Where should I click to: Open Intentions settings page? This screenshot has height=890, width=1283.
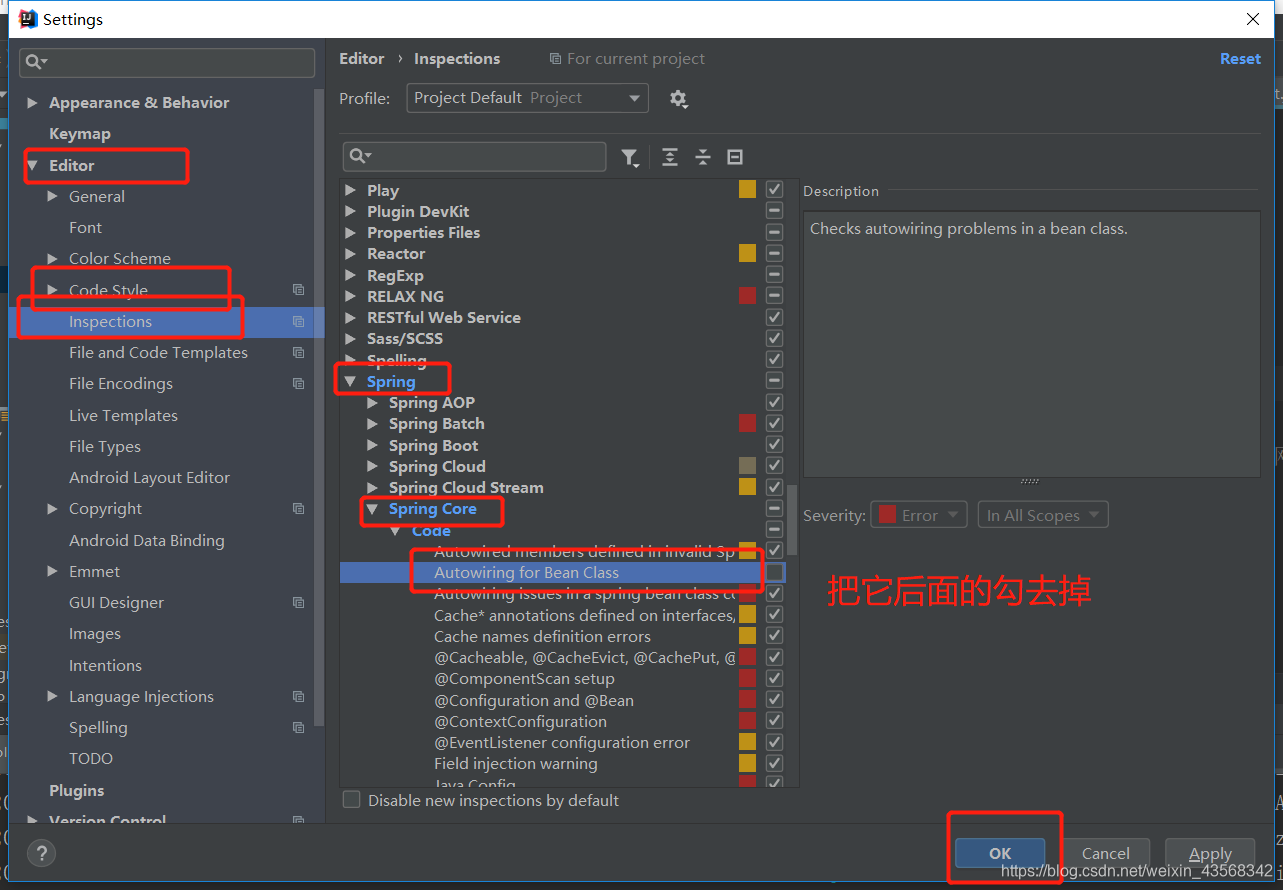coord(105,665)
